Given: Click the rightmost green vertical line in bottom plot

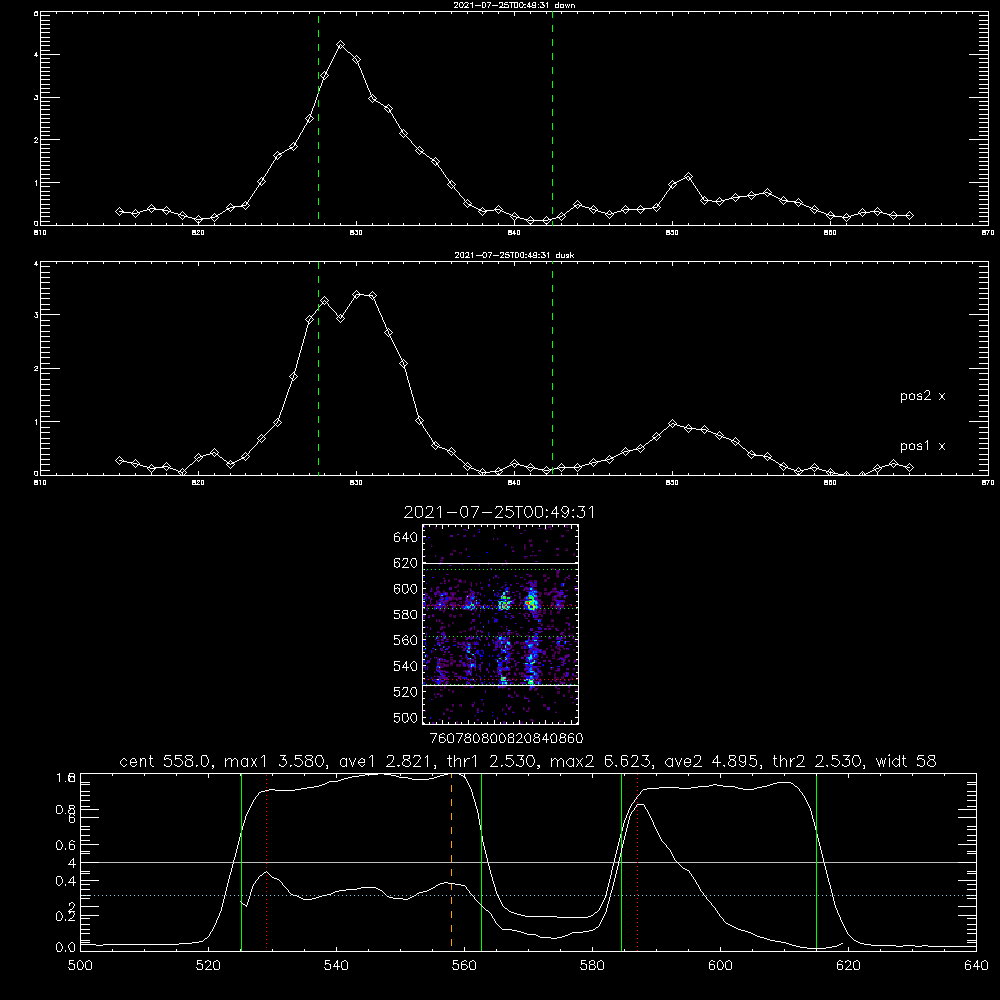Looking at the screenshot, I should pos(816,861).
